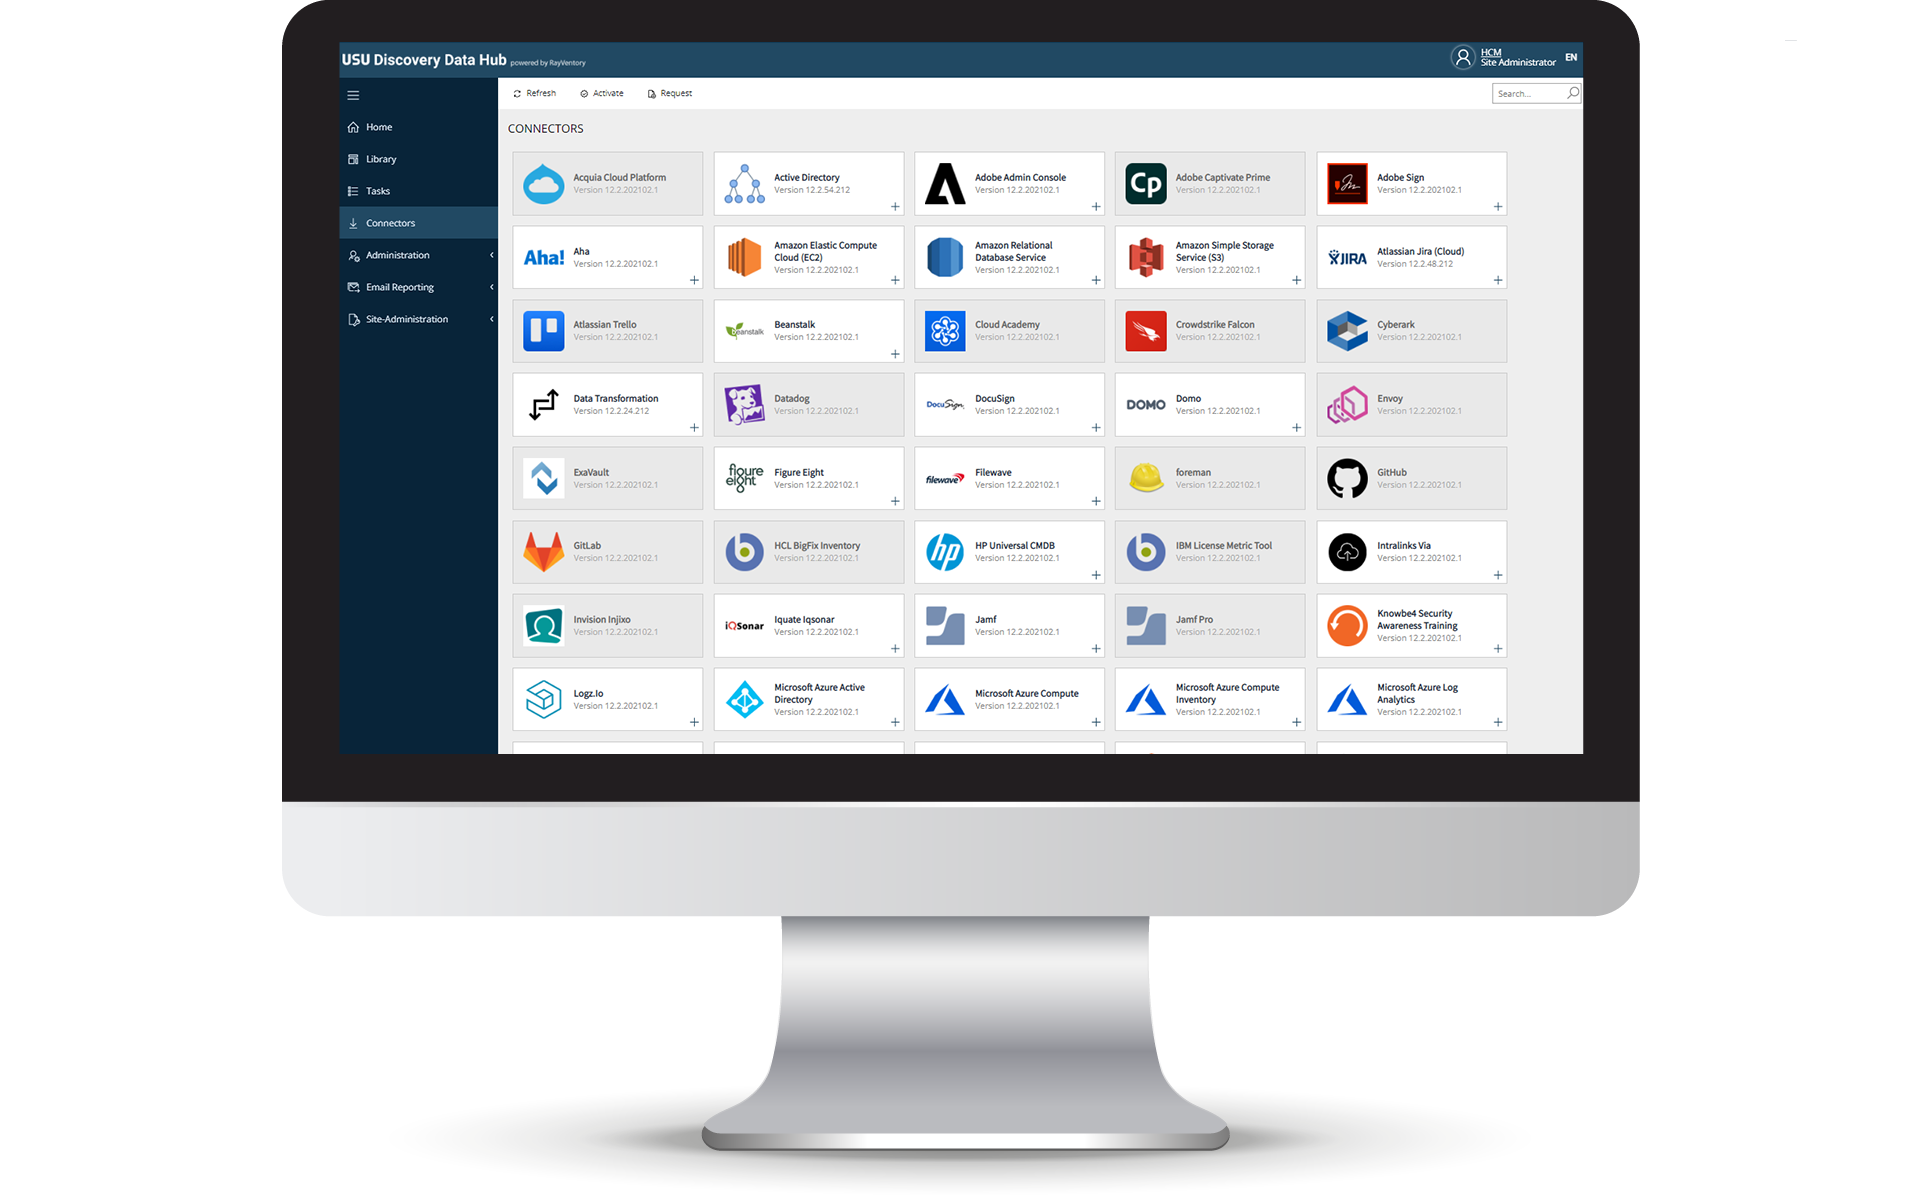Expand the Administration menu item
Screen dimensions: 1920x1200
[493, 254]
